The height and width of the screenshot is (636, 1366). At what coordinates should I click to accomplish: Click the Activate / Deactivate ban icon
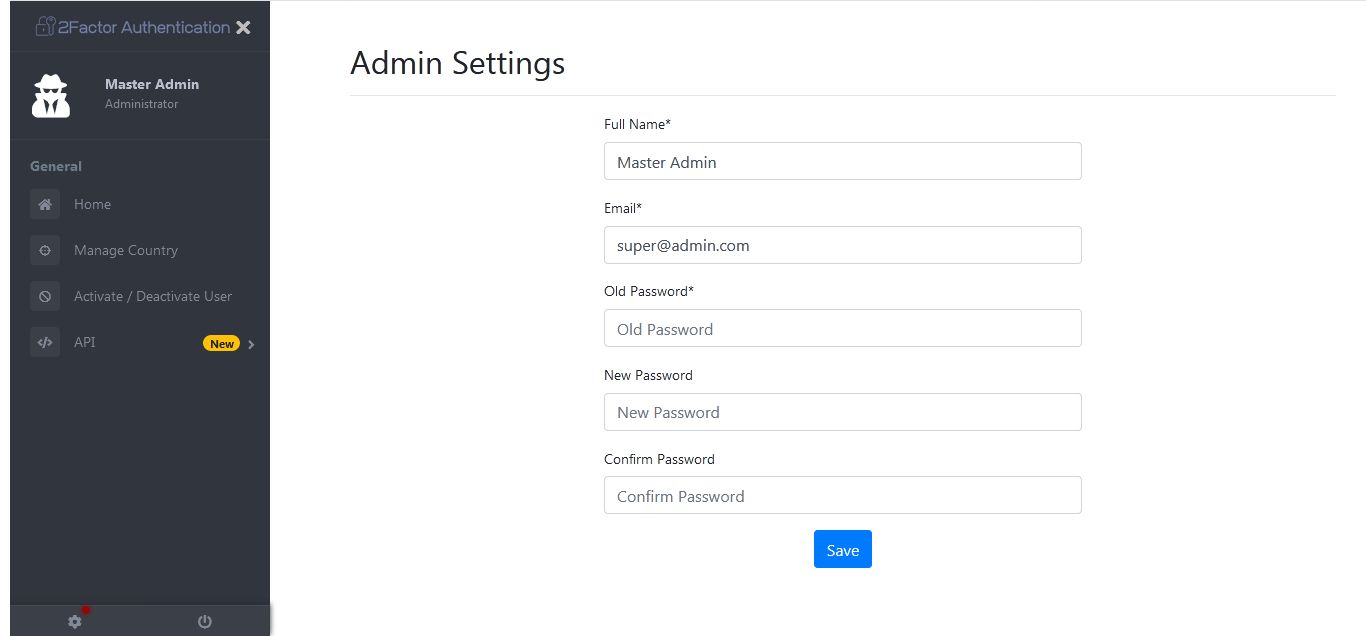pyautogui.click(x=45, y=296)
